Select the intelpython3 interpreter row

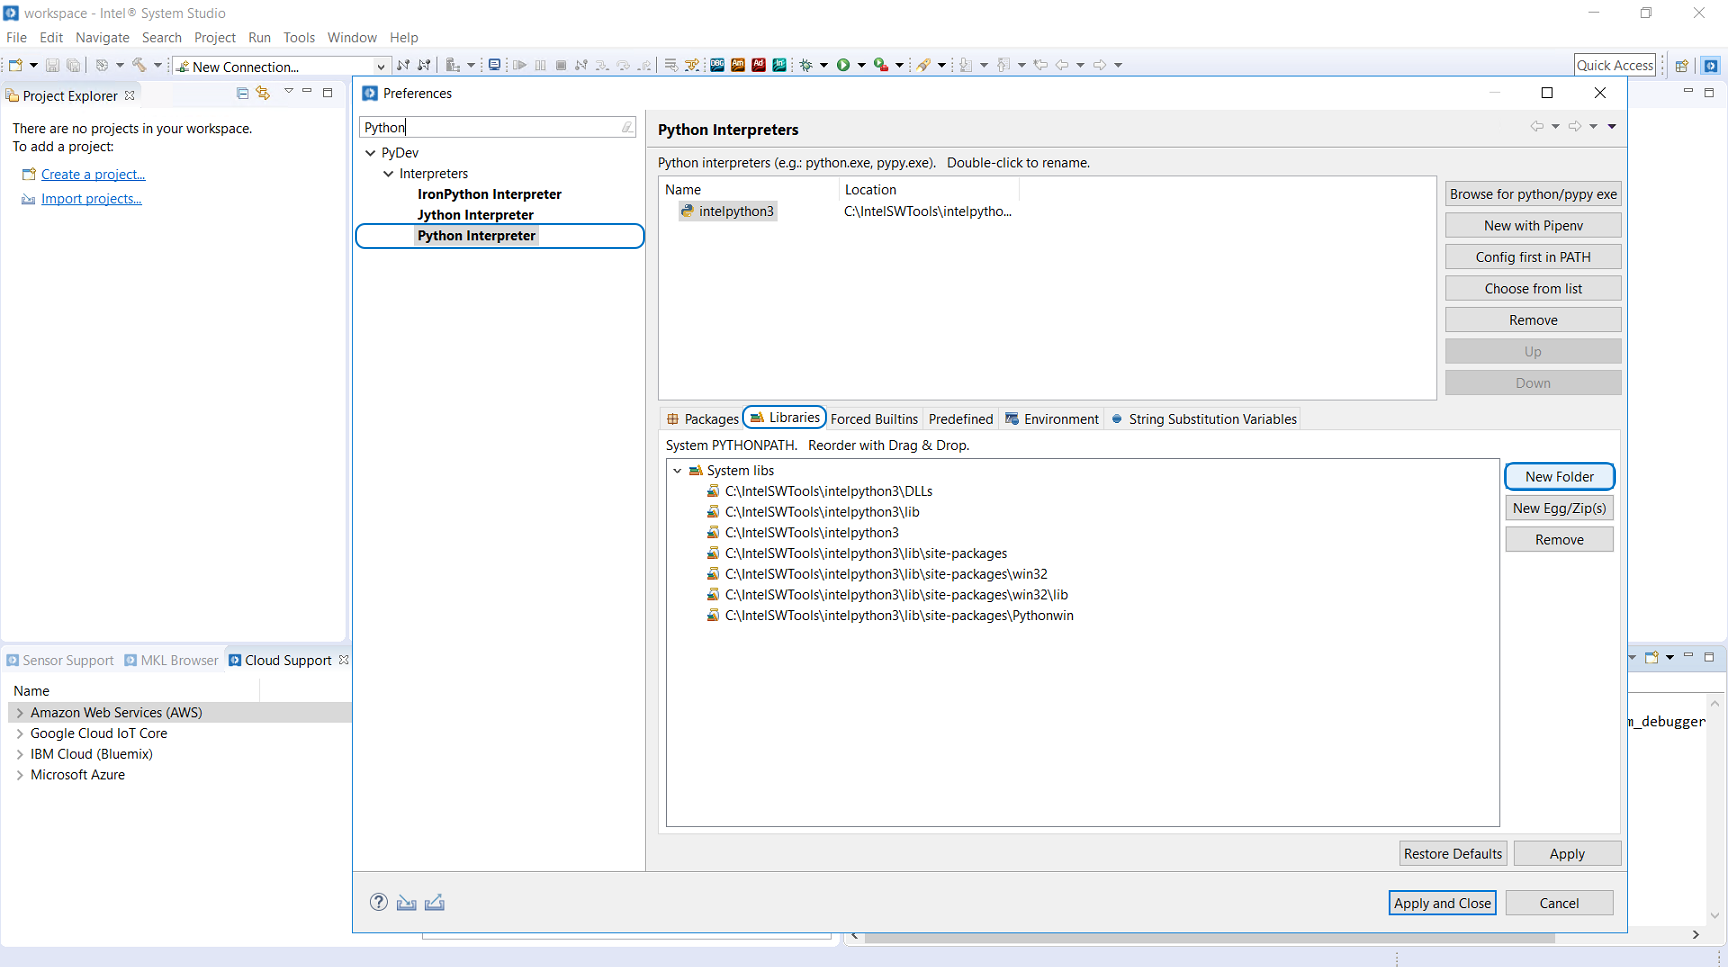pyautogui.click(x=728, y=211)
